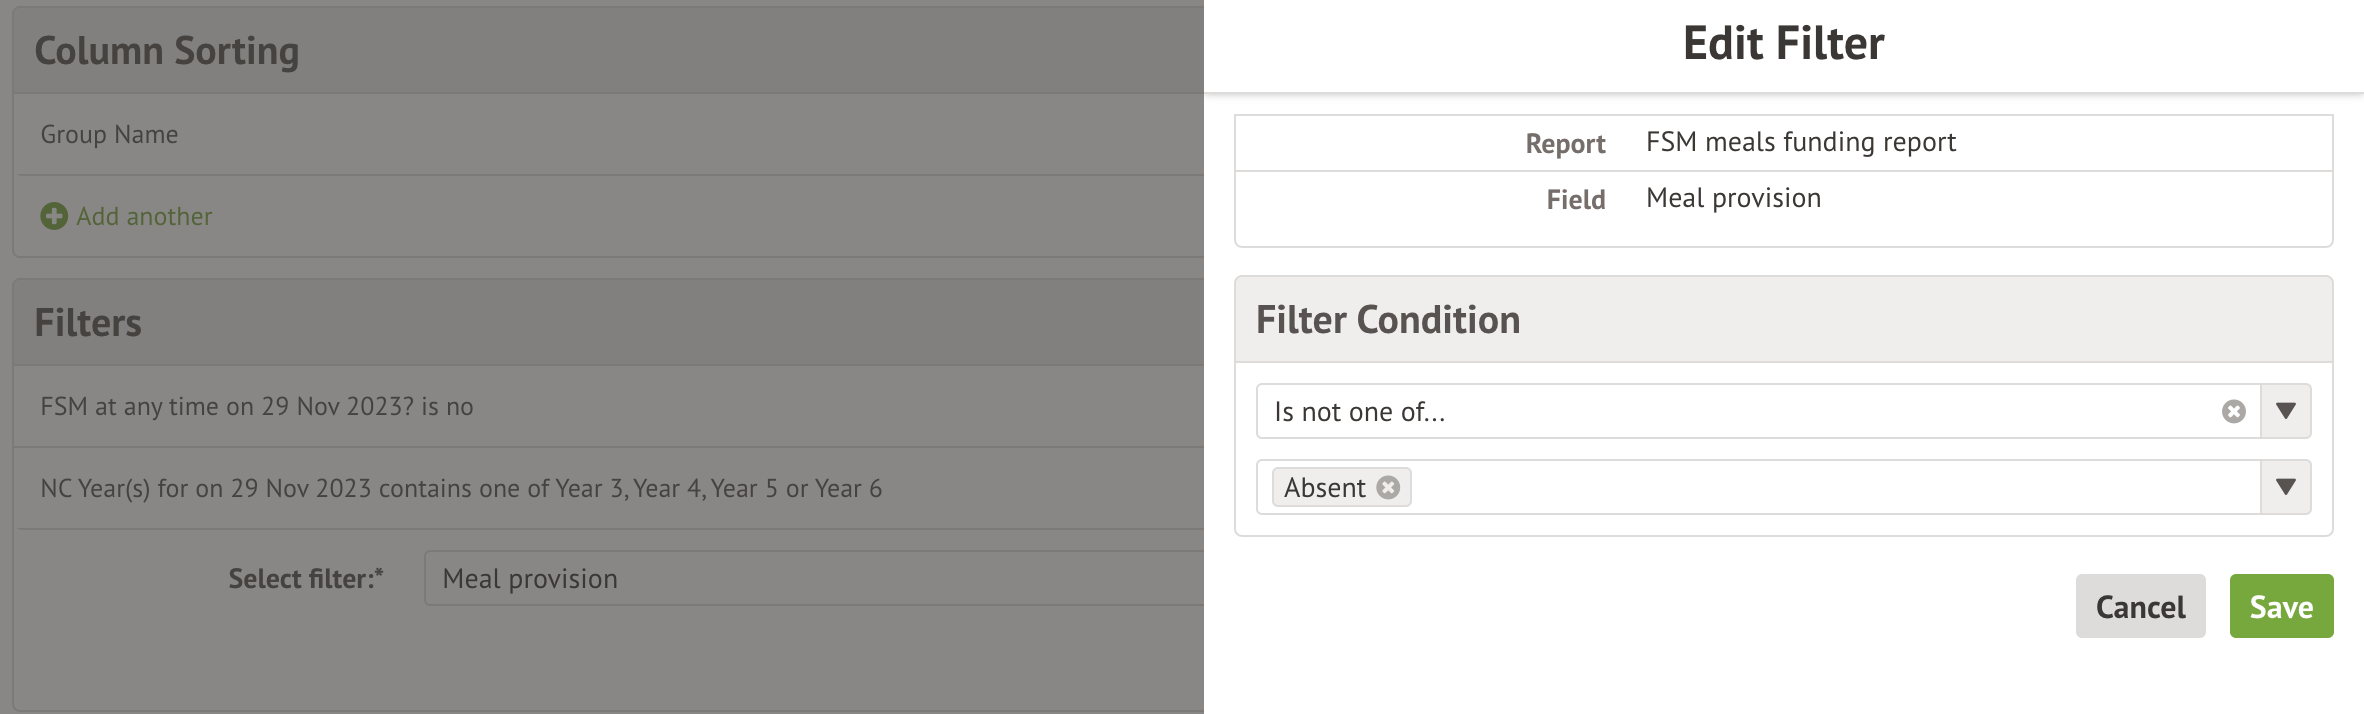The width and height of the screenshot is (2364, 714).
Task: Click the Column Sorting section header
Action: point(167,51)
